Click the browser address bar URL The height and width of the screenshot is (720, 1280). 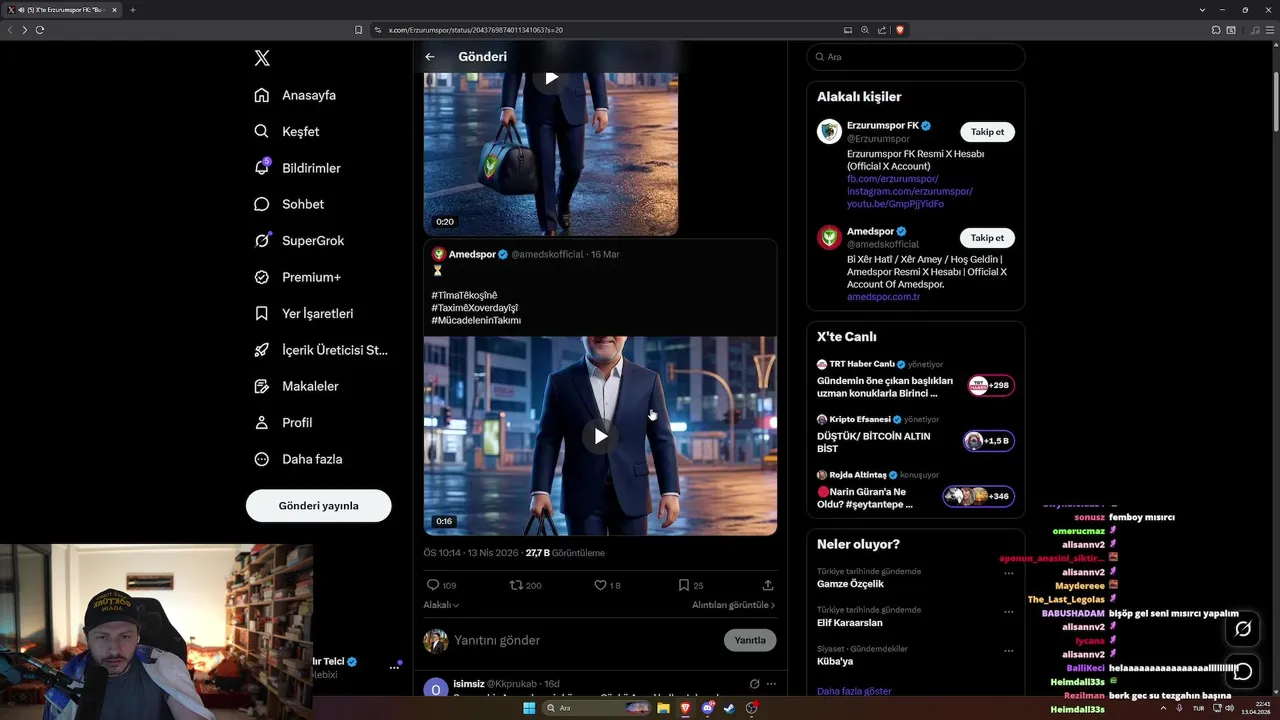[x=475, y=30]
